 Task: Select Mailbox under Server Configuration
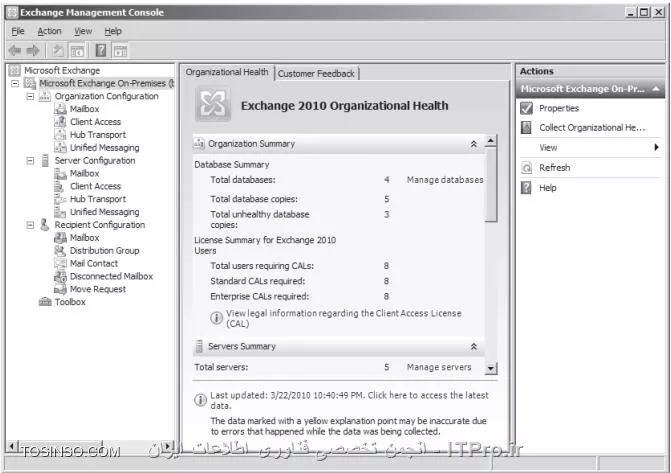click(84, 173)
